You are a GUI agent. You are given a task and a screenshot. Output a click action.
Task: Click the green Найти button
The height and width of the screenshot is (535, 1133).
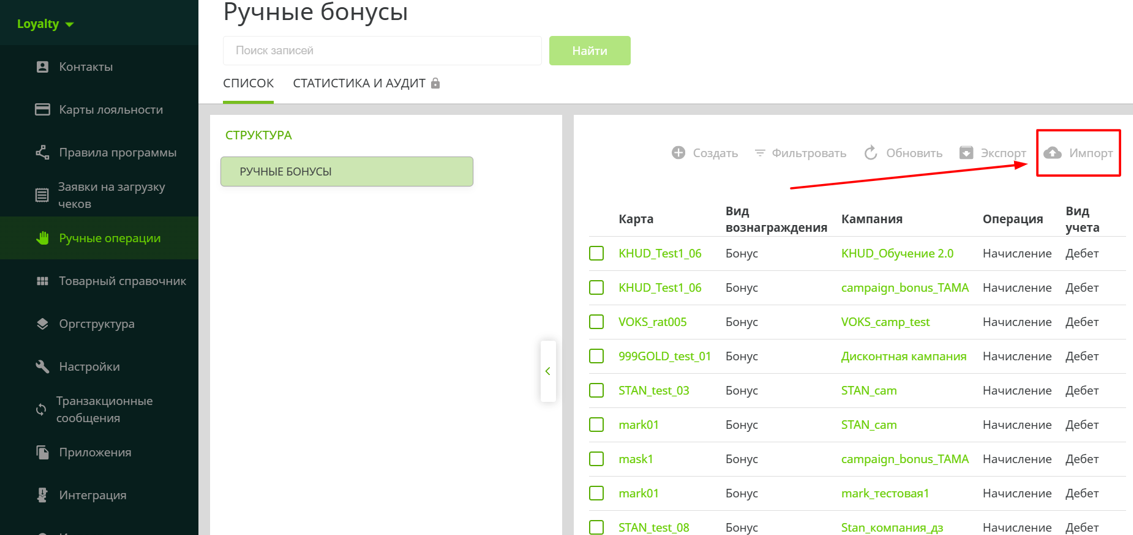click(x=589, y=51)
